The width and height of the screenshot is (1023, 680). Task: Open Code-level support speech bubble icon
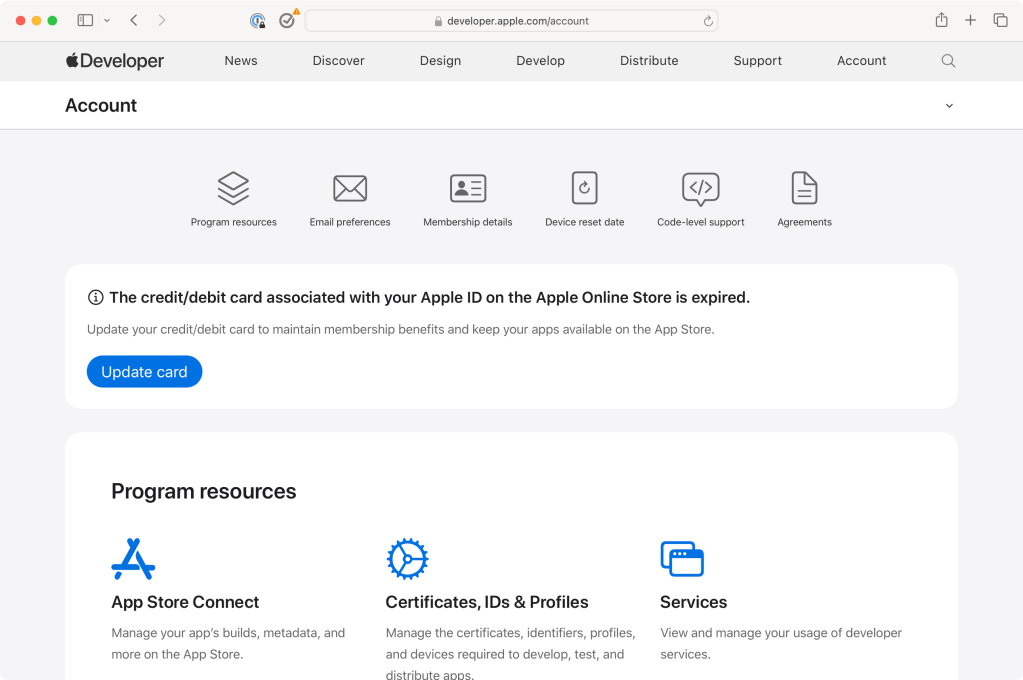click(700, 187)
